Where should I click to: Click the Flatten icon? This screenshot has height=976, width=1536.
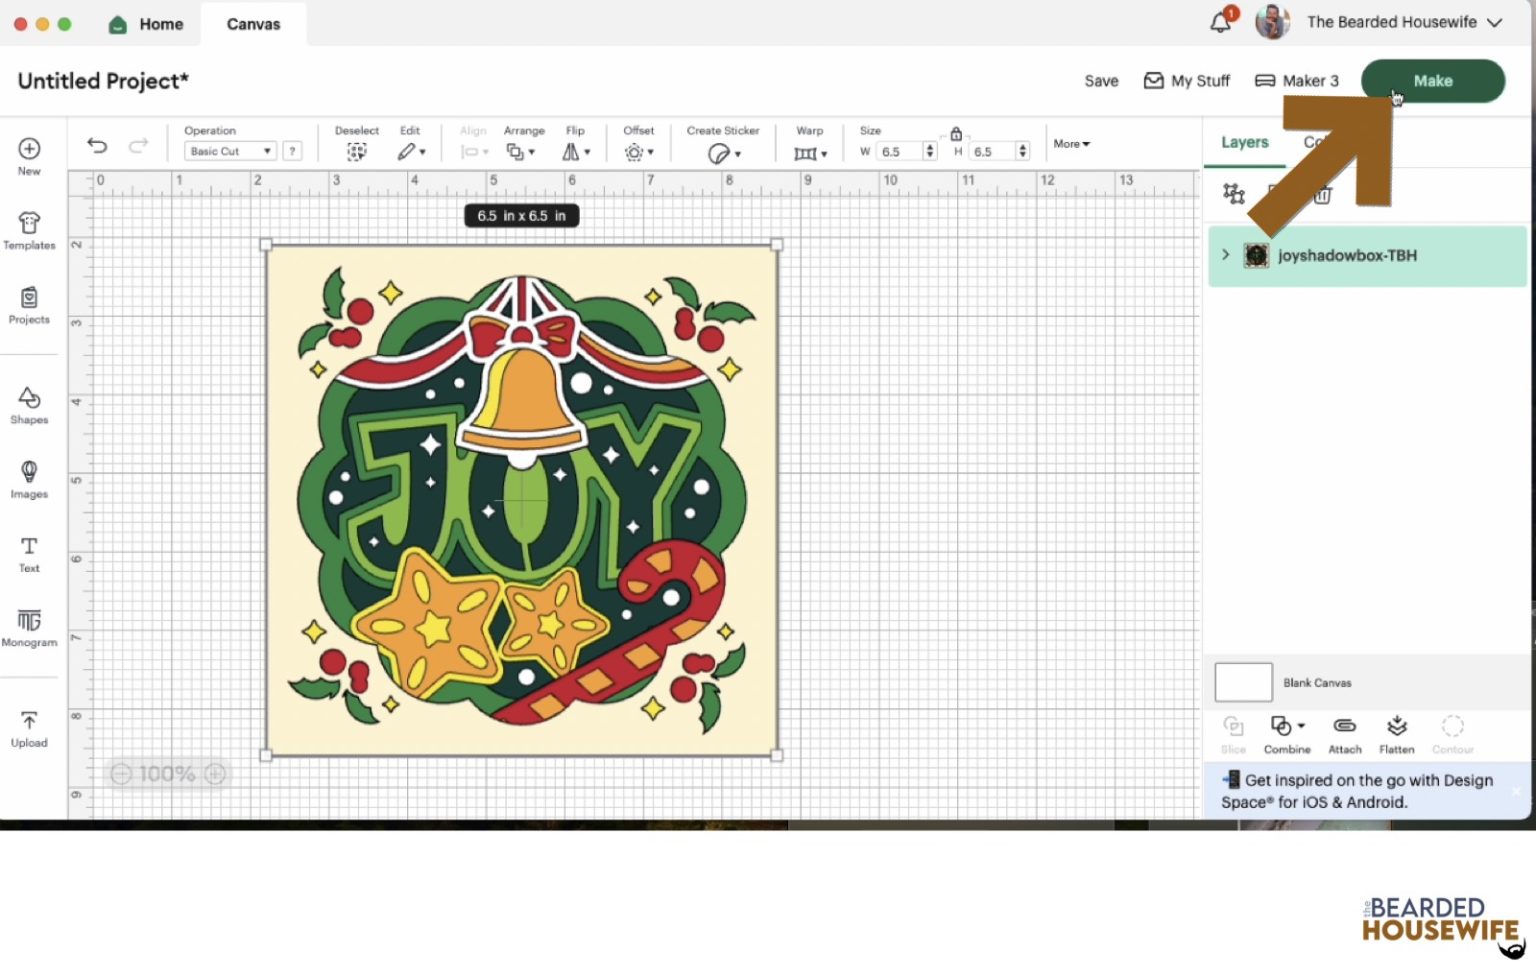point(1396,733)
